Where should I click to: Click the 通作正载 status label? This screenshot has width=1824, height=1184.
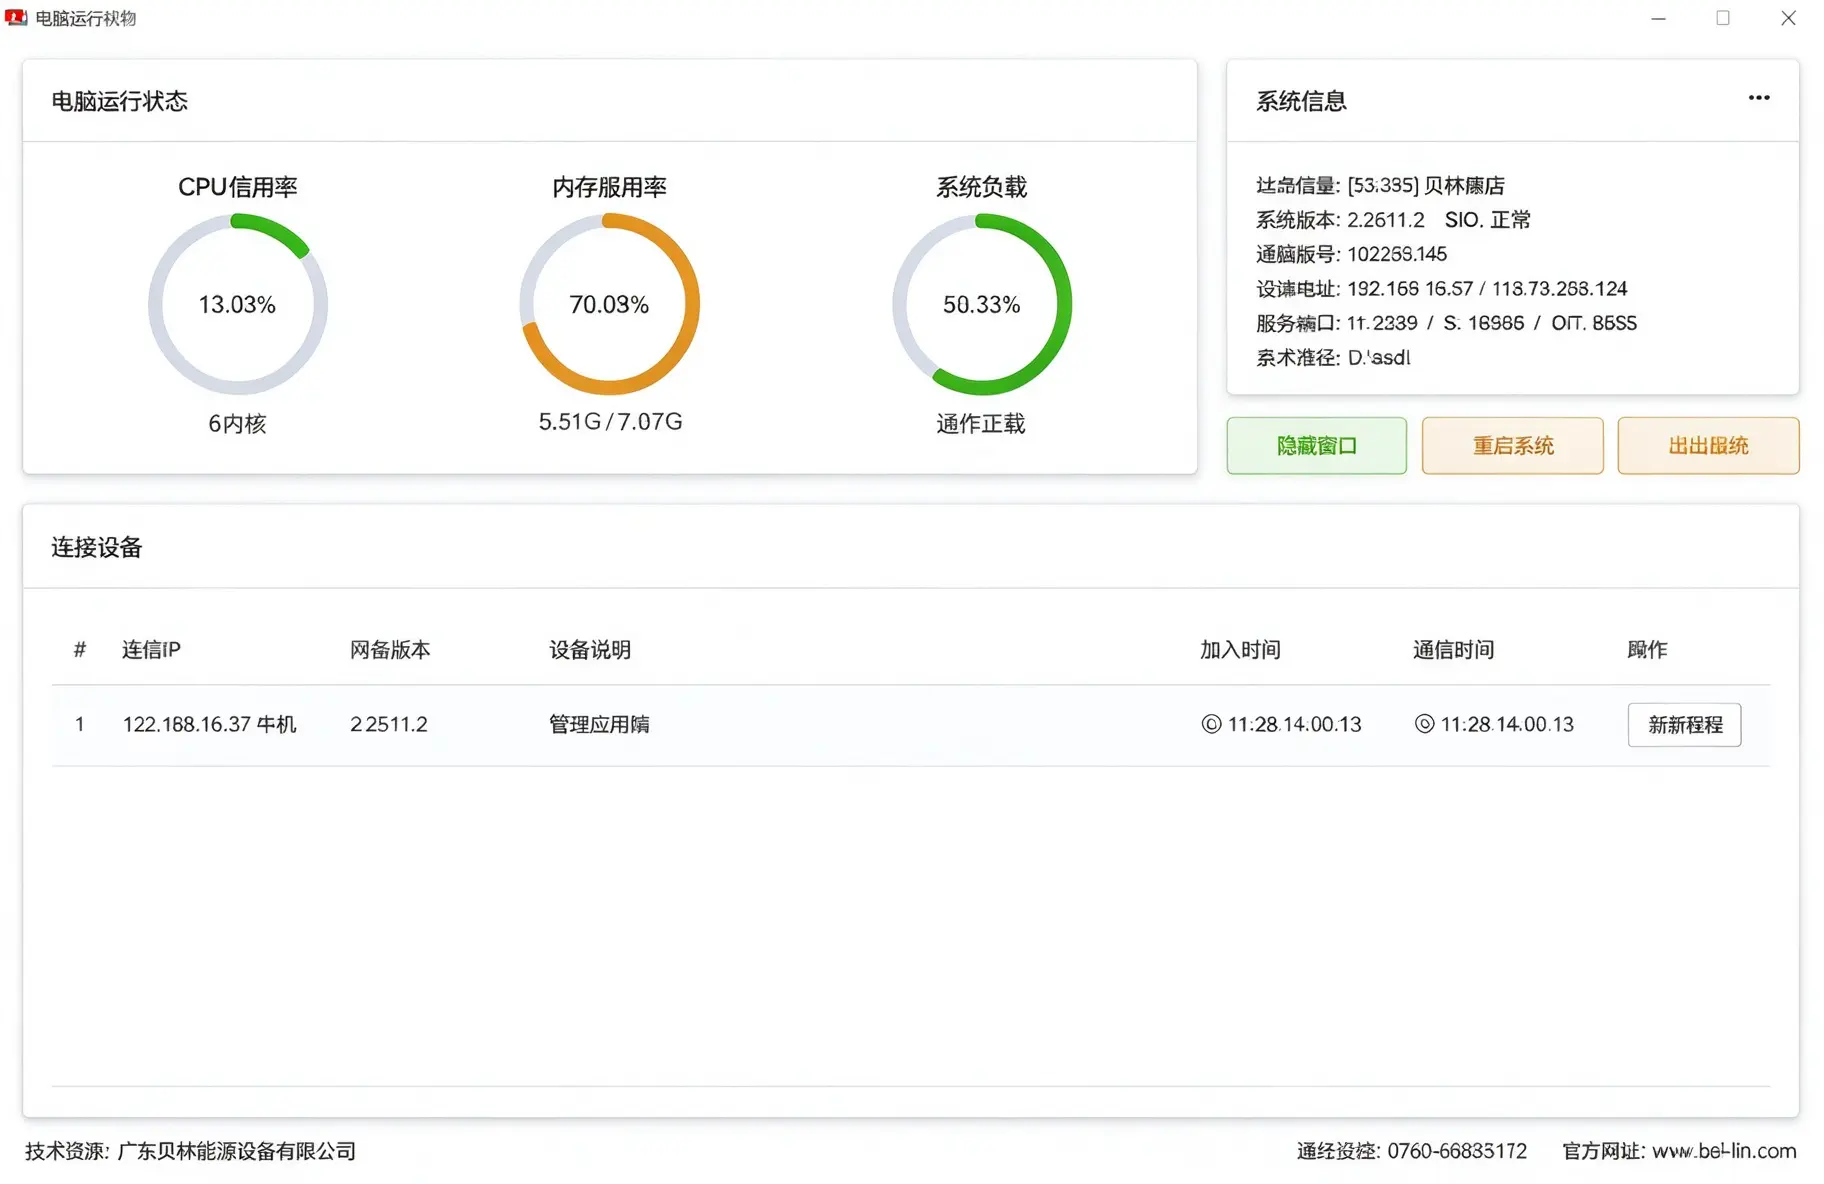(x=981, y=424)
